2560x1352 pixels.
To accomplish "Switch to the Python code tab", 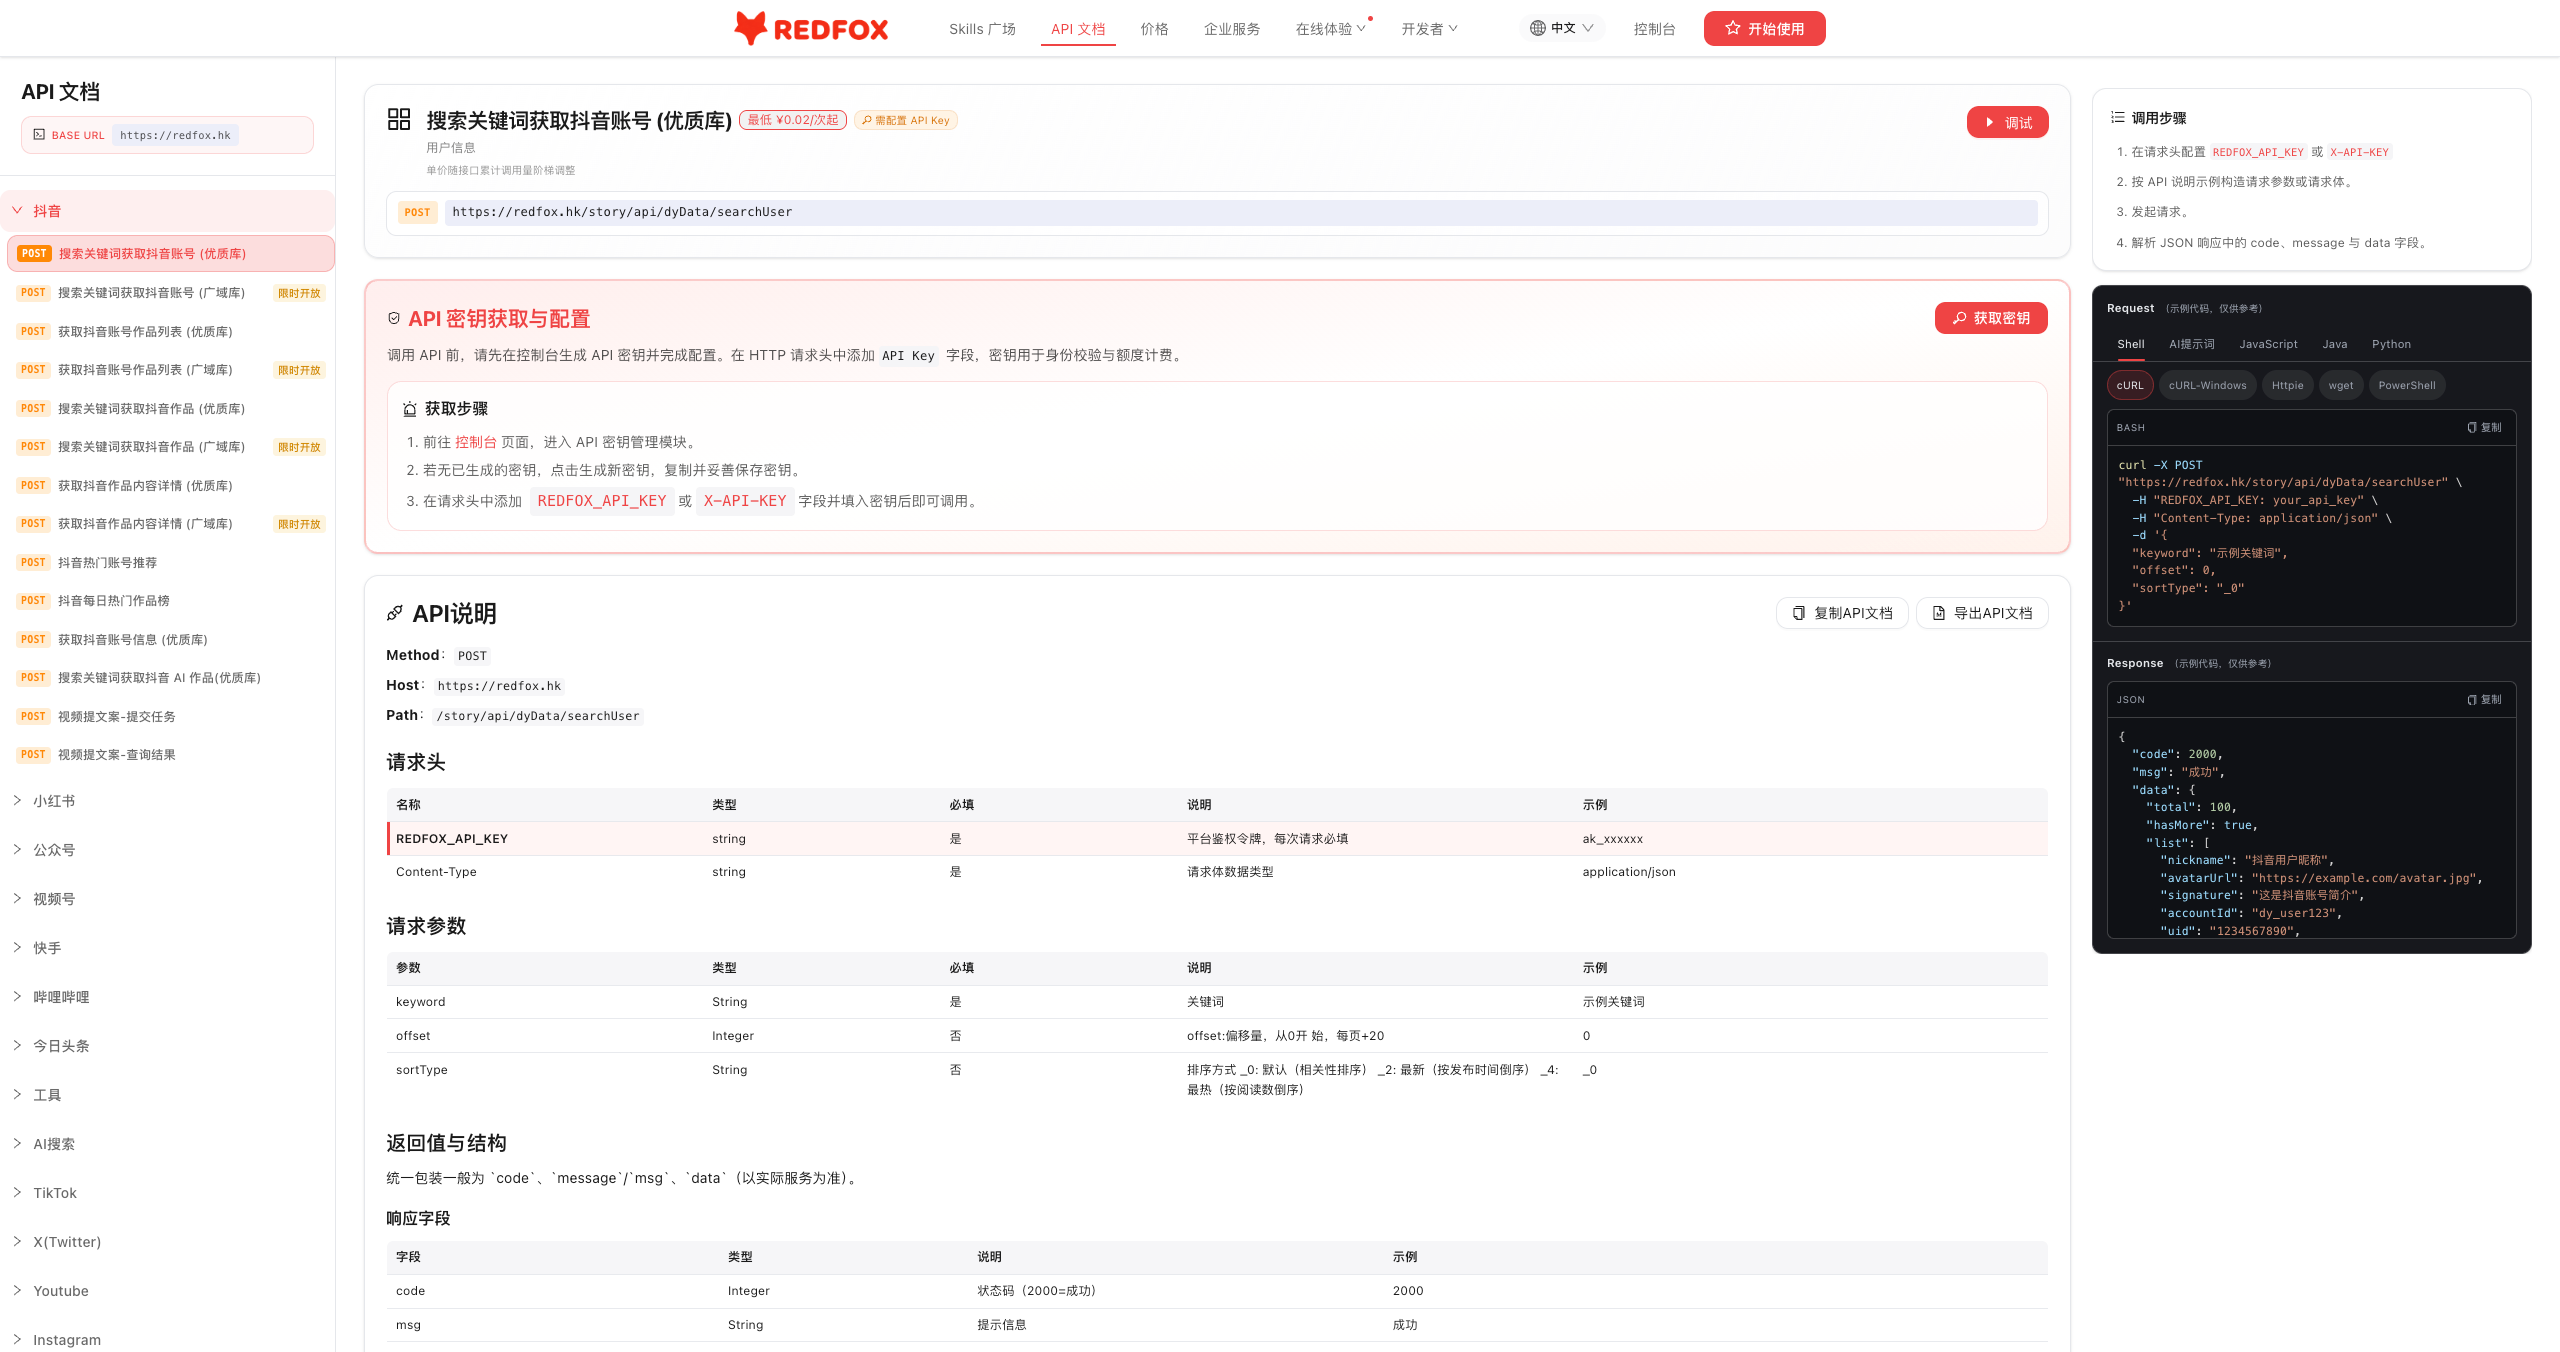I will click(2391, 344).
